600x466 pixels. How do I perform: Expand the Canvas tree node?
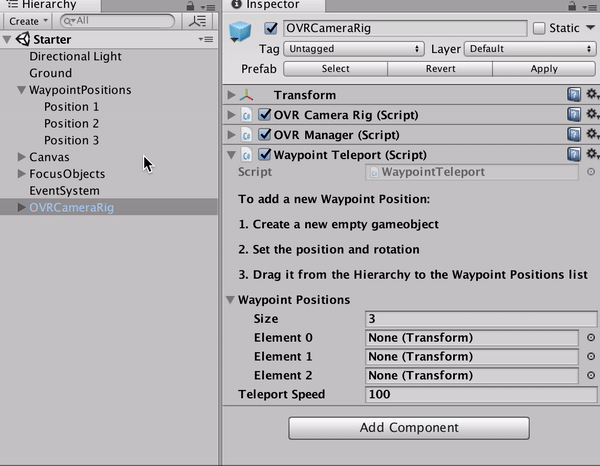click(x=21, y=157)
